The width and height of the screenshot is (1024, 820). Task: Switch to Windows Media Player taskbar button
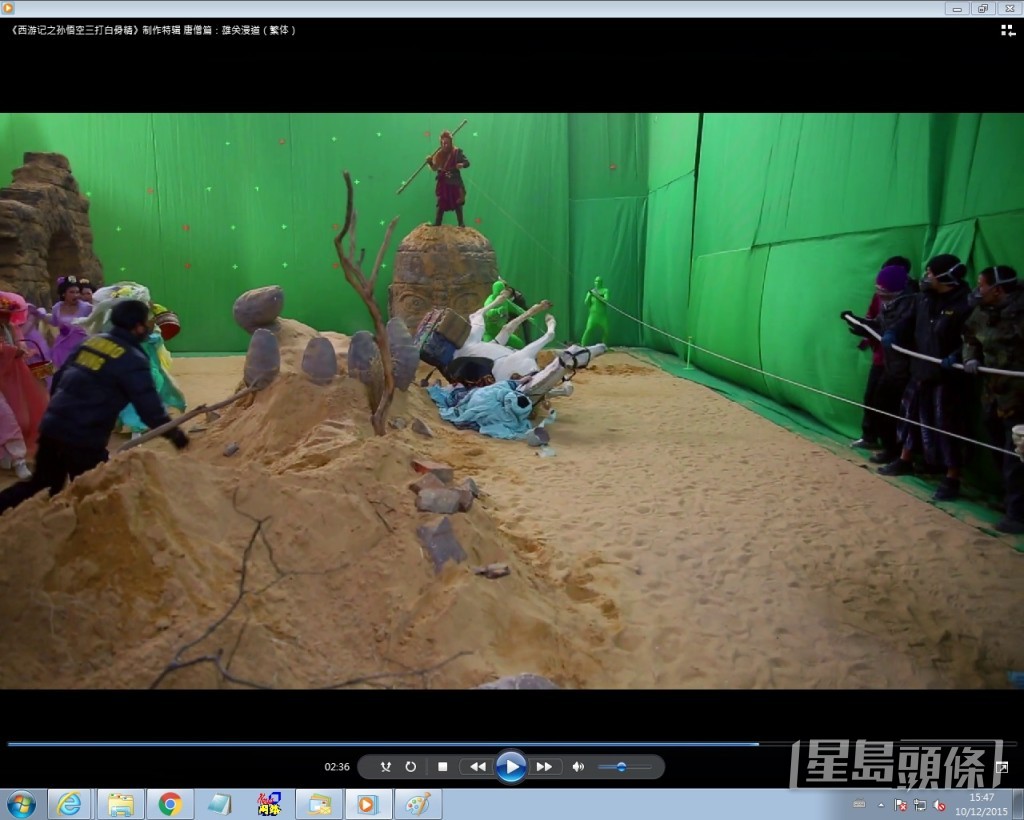point(368,804)
